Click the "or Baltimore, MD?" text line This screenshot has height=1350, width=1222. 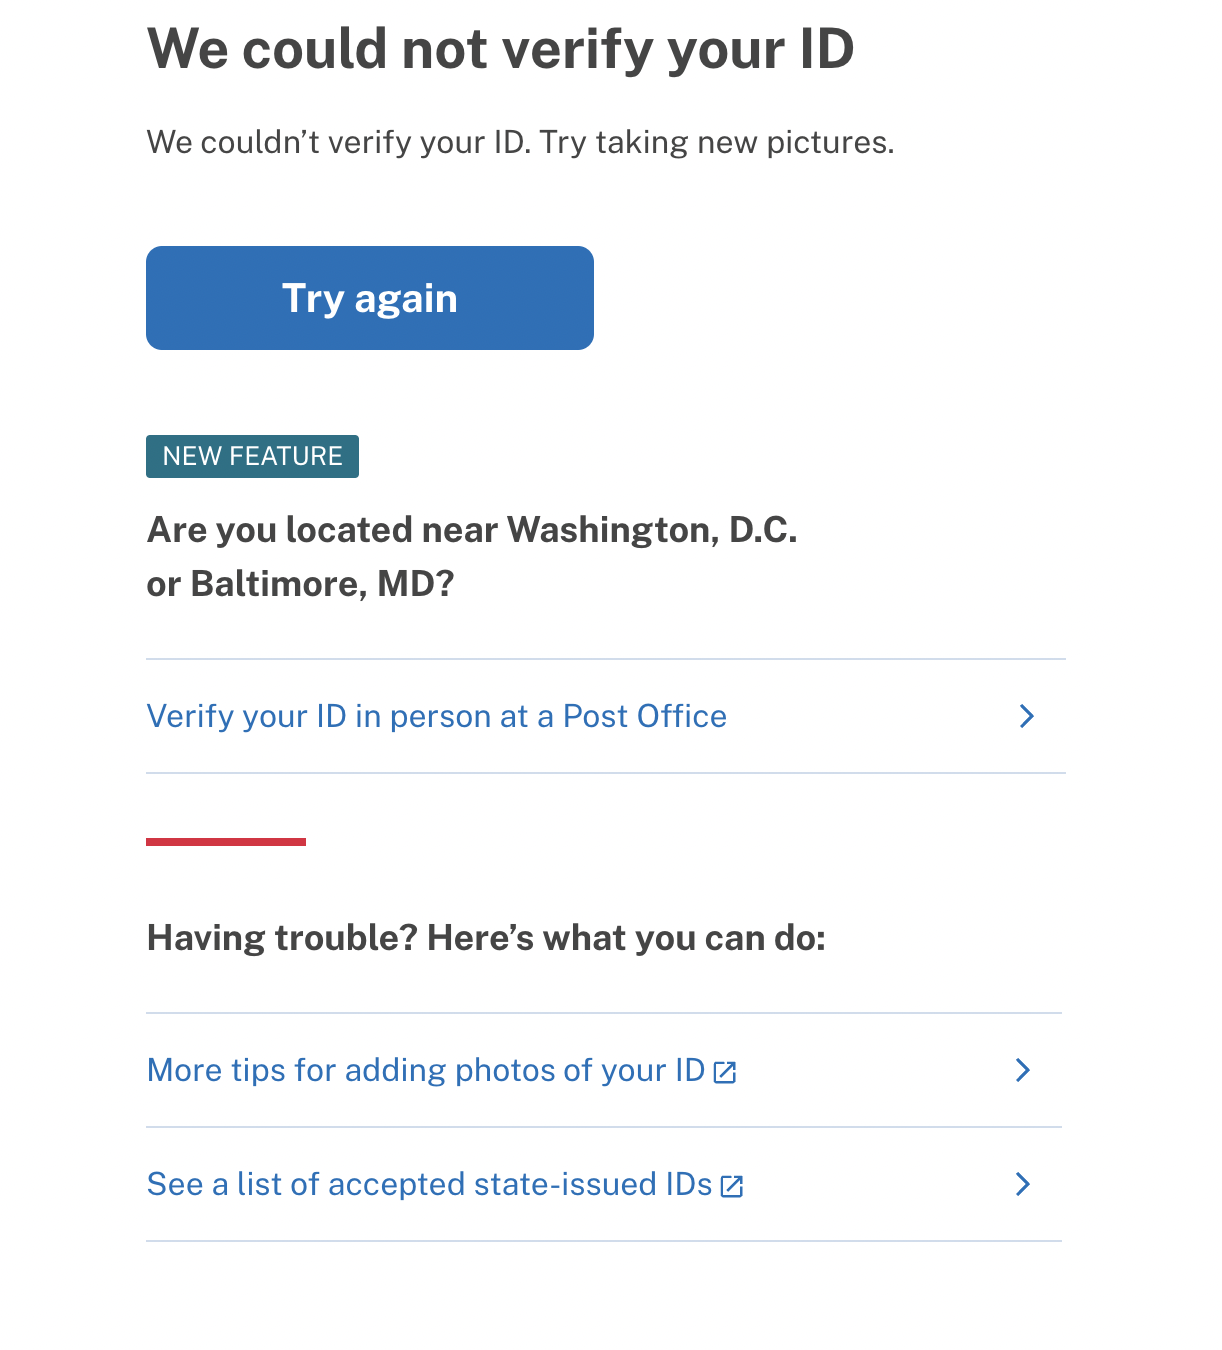pyautogui.click(x=300, y=584)
